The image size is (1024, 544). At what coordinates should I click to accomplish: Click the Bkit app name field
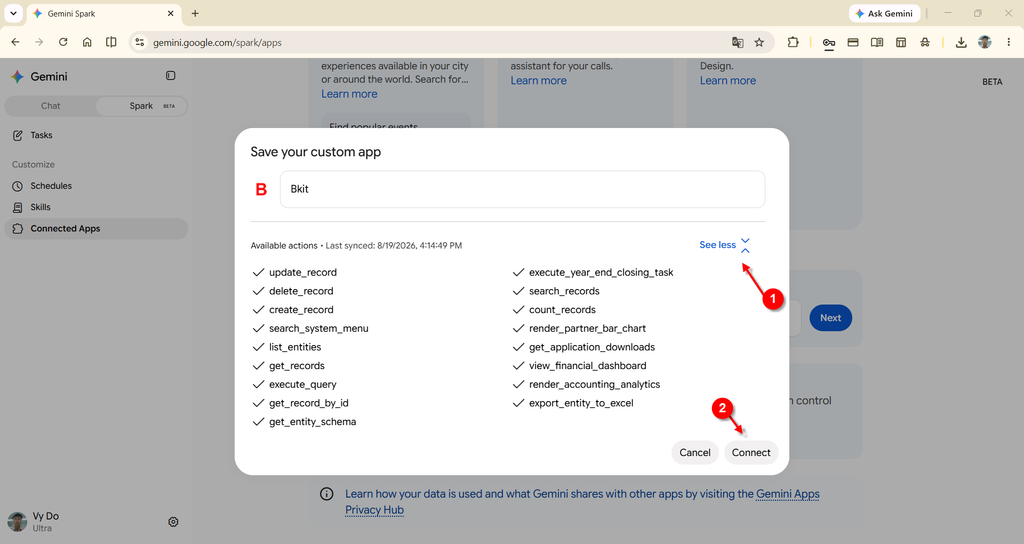522,189
